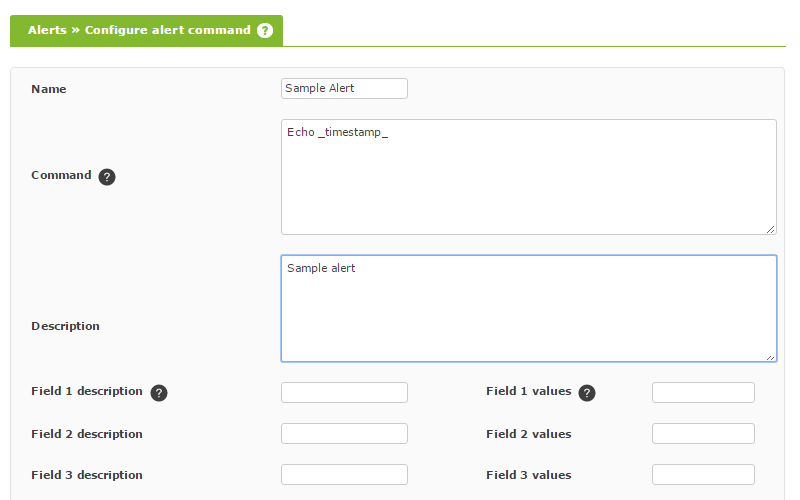Show the Field 1 description help tooltip icon
Image resolution: width=800 pixels, height=500 pixels.
[159, 393]
